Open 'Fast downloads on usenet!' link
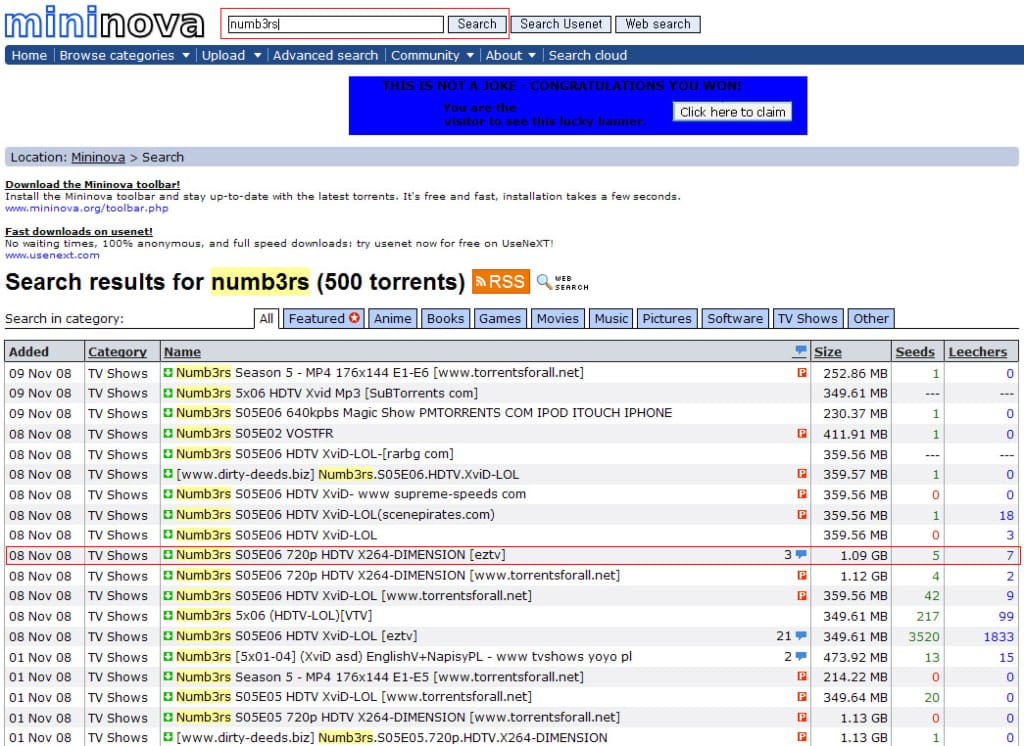 click(x=79, y=232)
